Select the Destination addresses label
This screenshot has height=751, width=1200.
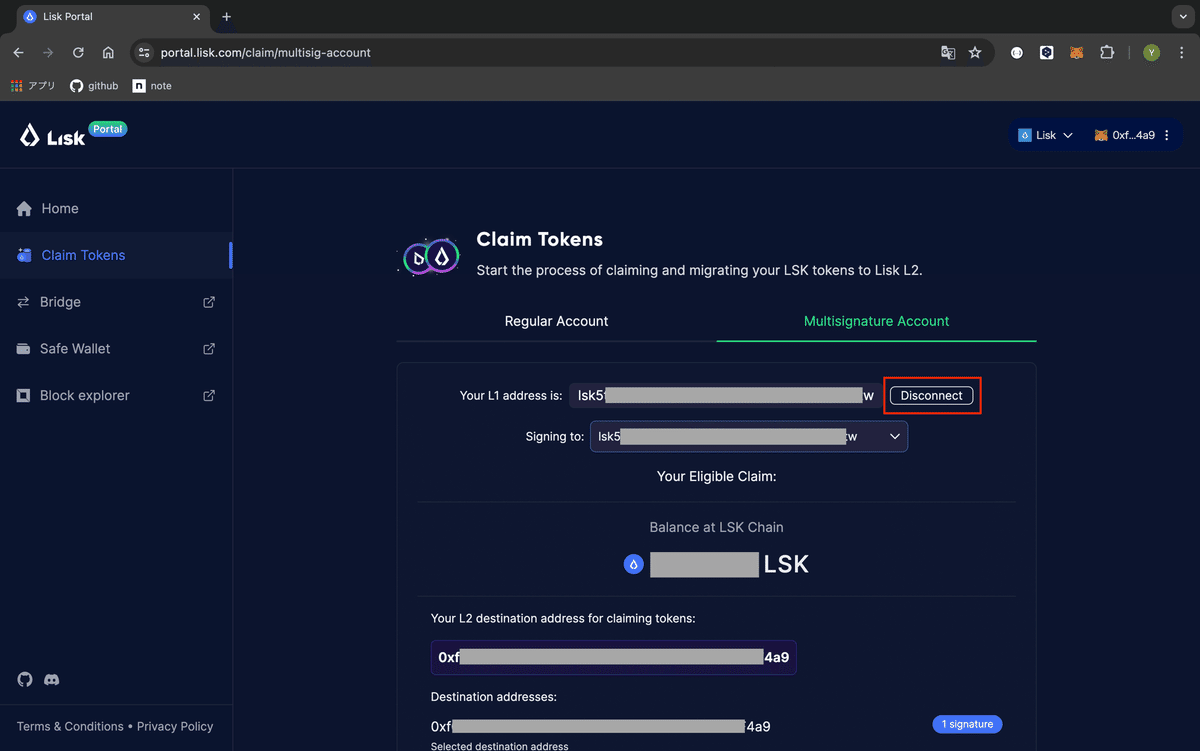pyautogui.click(x=494, y=697)
